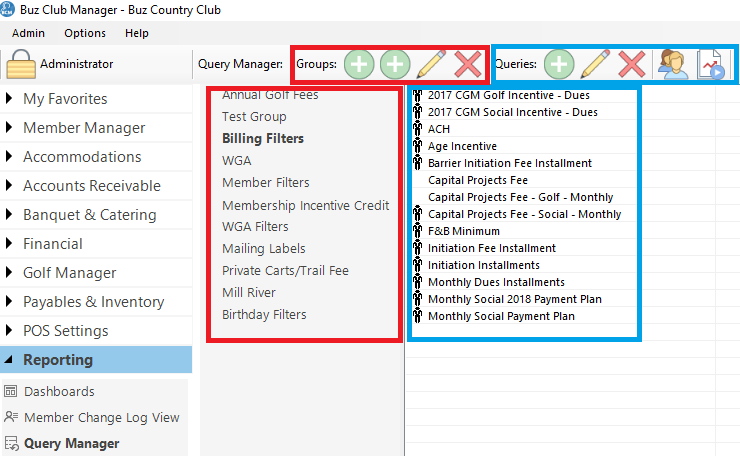Expand the My Favorites section

click(x=65, y=99)
